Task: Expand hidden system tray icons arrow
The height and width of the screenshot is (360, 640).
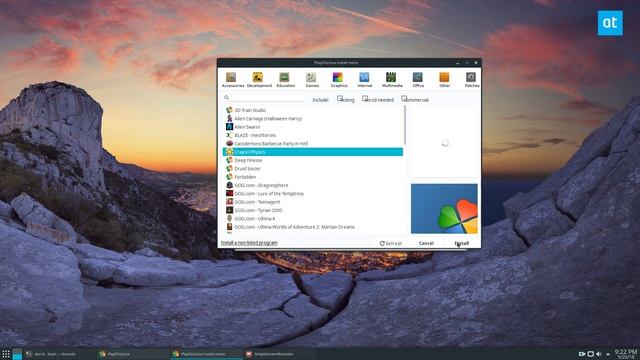Action: pyautogui.click(x=608, y=354)
